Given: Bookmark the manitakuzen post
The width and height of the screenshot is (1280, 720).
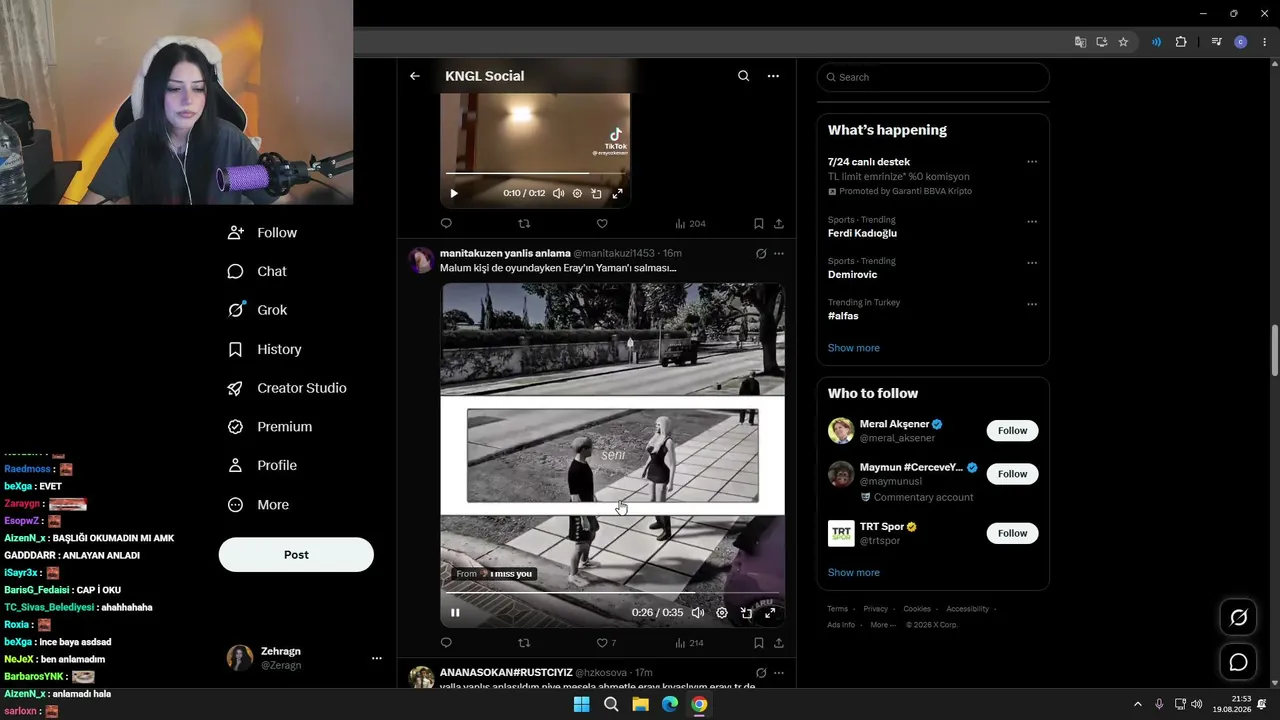Looking at the screenshot, I should pos(759,643).
